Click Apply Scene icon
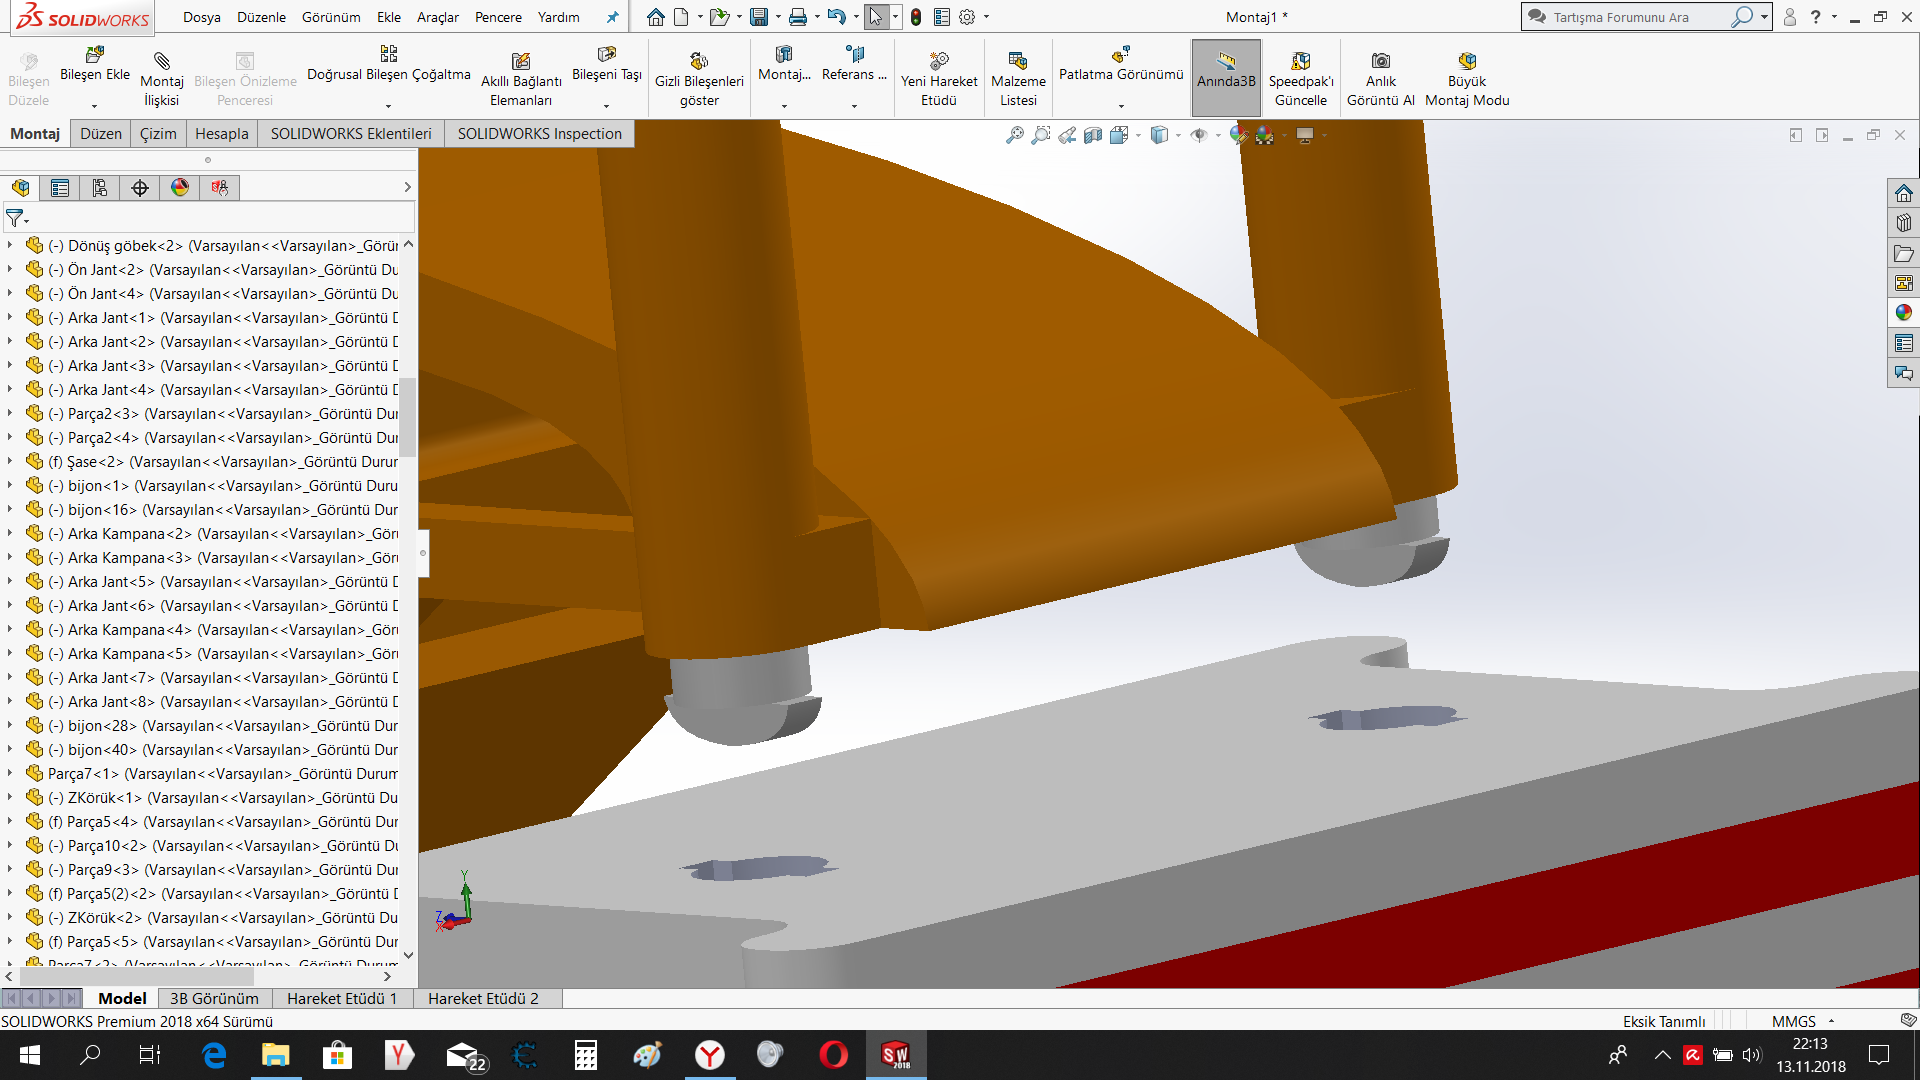Screen dimensions: 1920x1080 coord(1265,135)
